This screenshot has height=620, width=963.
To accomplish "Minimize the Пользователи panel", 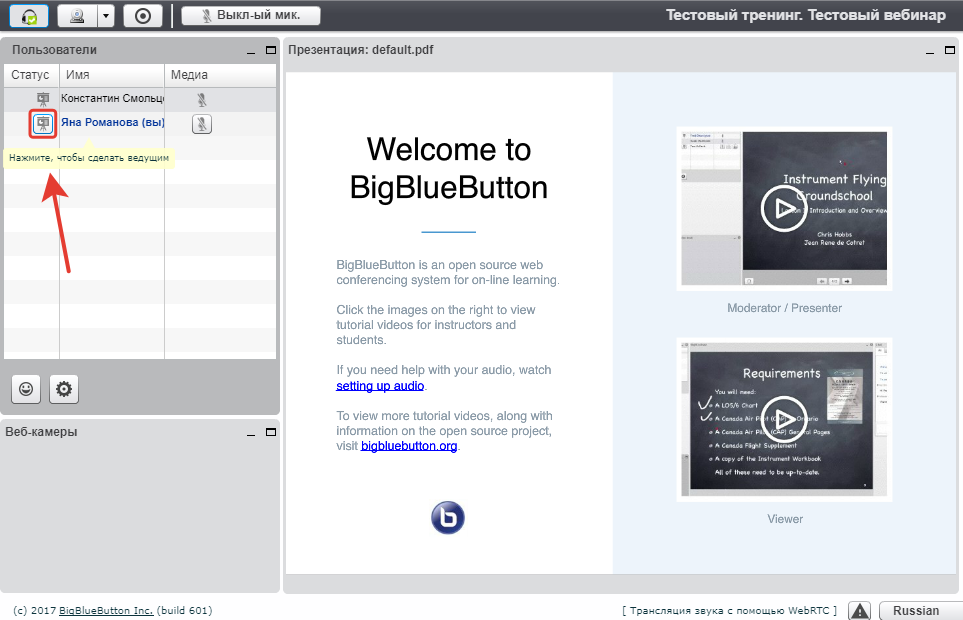I will 251,51.
